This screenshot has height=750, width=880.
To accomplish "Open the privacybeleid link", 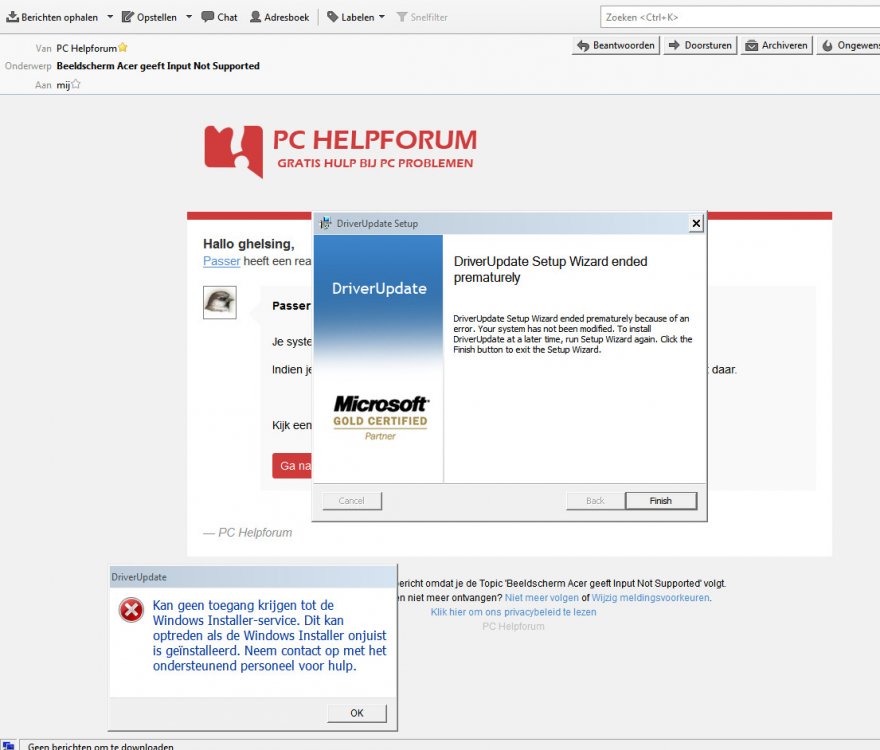I will (x=514, y=612).
